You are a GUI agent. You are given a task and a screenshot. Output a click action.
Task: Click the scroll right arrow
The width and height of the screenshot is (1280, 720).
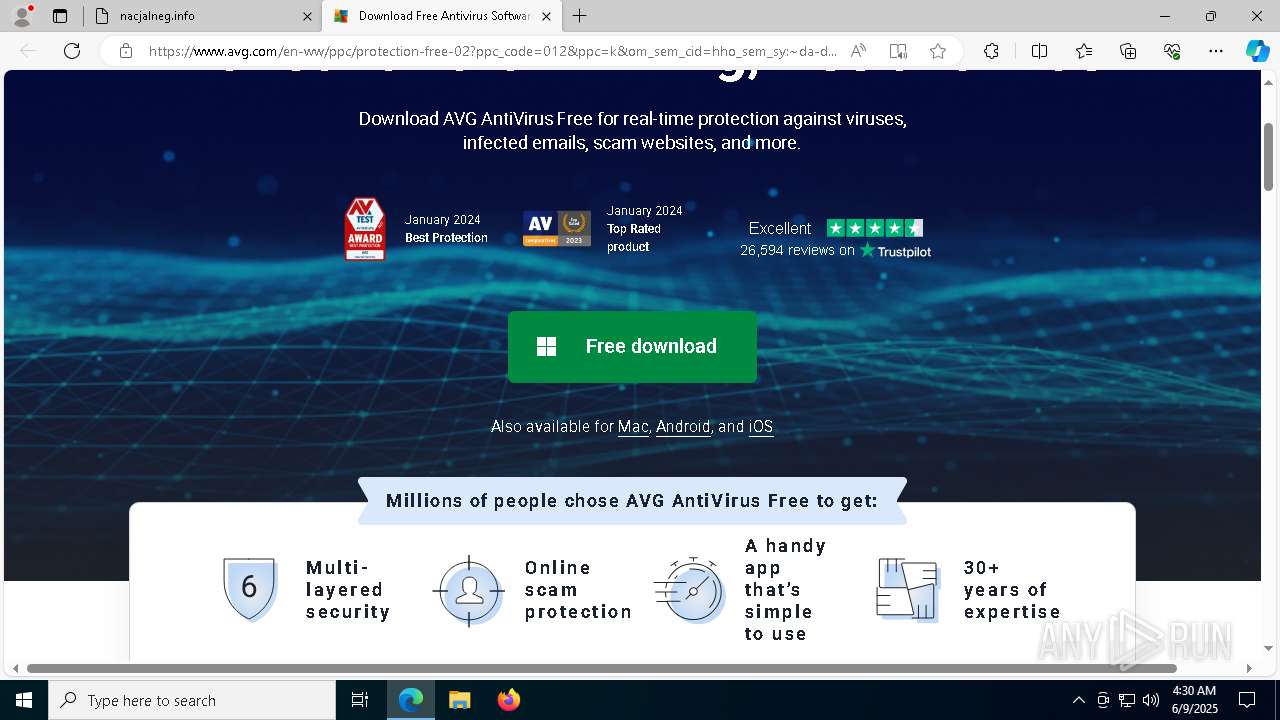pos(1249,668)
